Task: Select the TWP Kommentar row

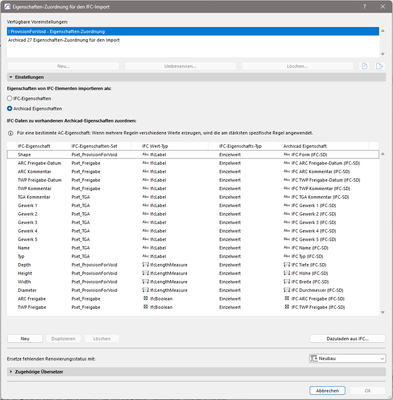Action: pyautogui.click(x=193, y=189)
